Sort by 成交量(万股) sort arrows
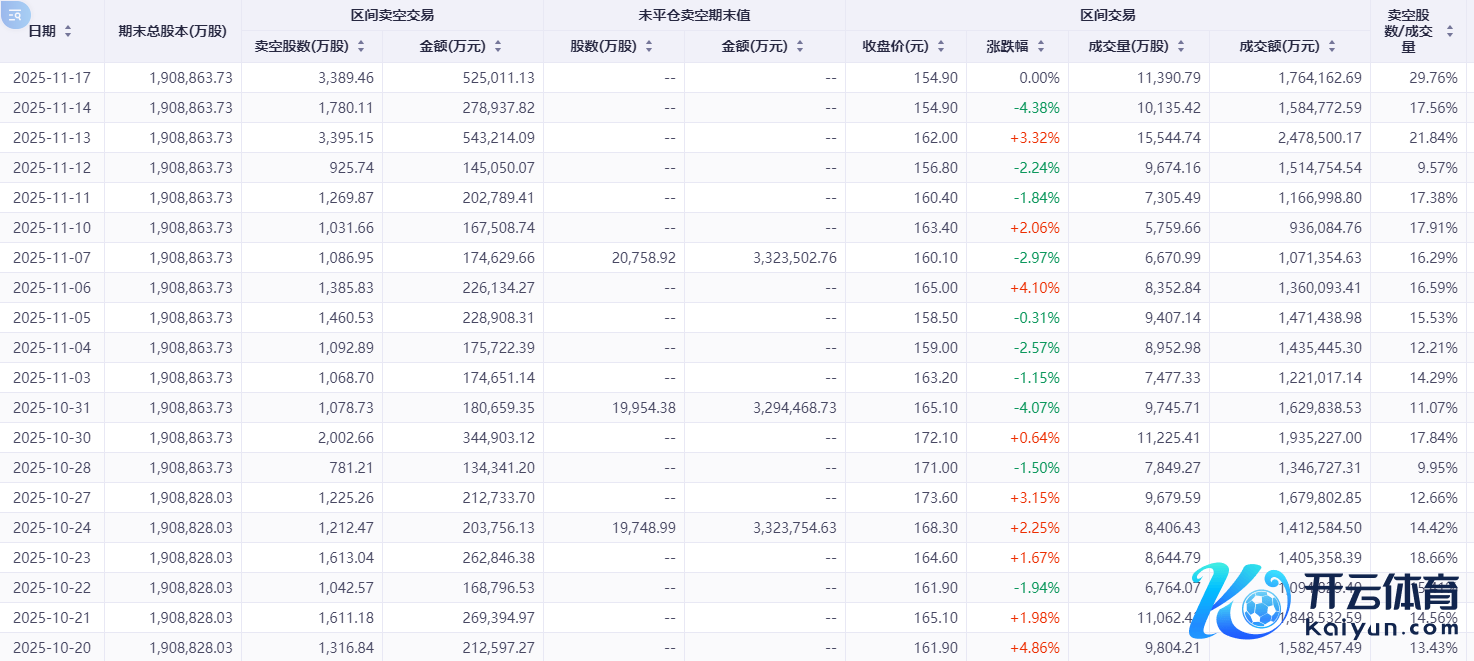Screen dimensions: 1474x661 tap(1181, 47)
